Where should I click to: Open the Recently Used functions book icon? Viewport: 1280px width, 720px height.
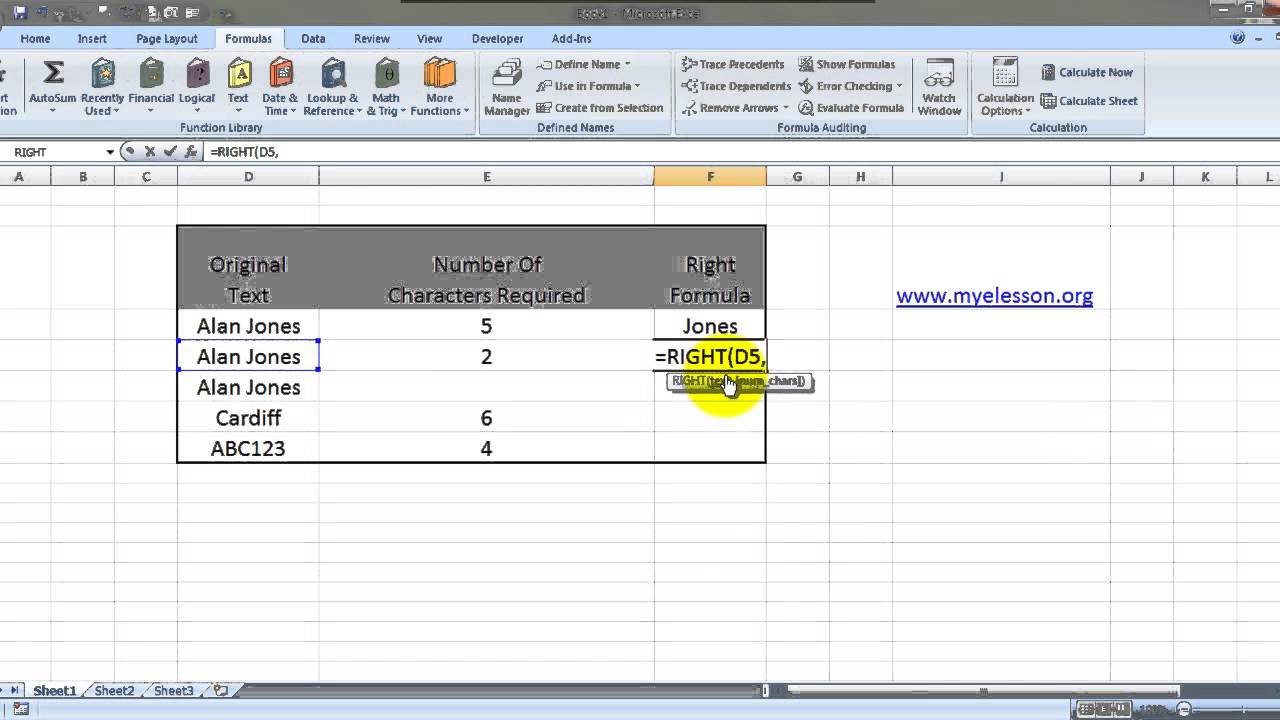click(102, 73)
